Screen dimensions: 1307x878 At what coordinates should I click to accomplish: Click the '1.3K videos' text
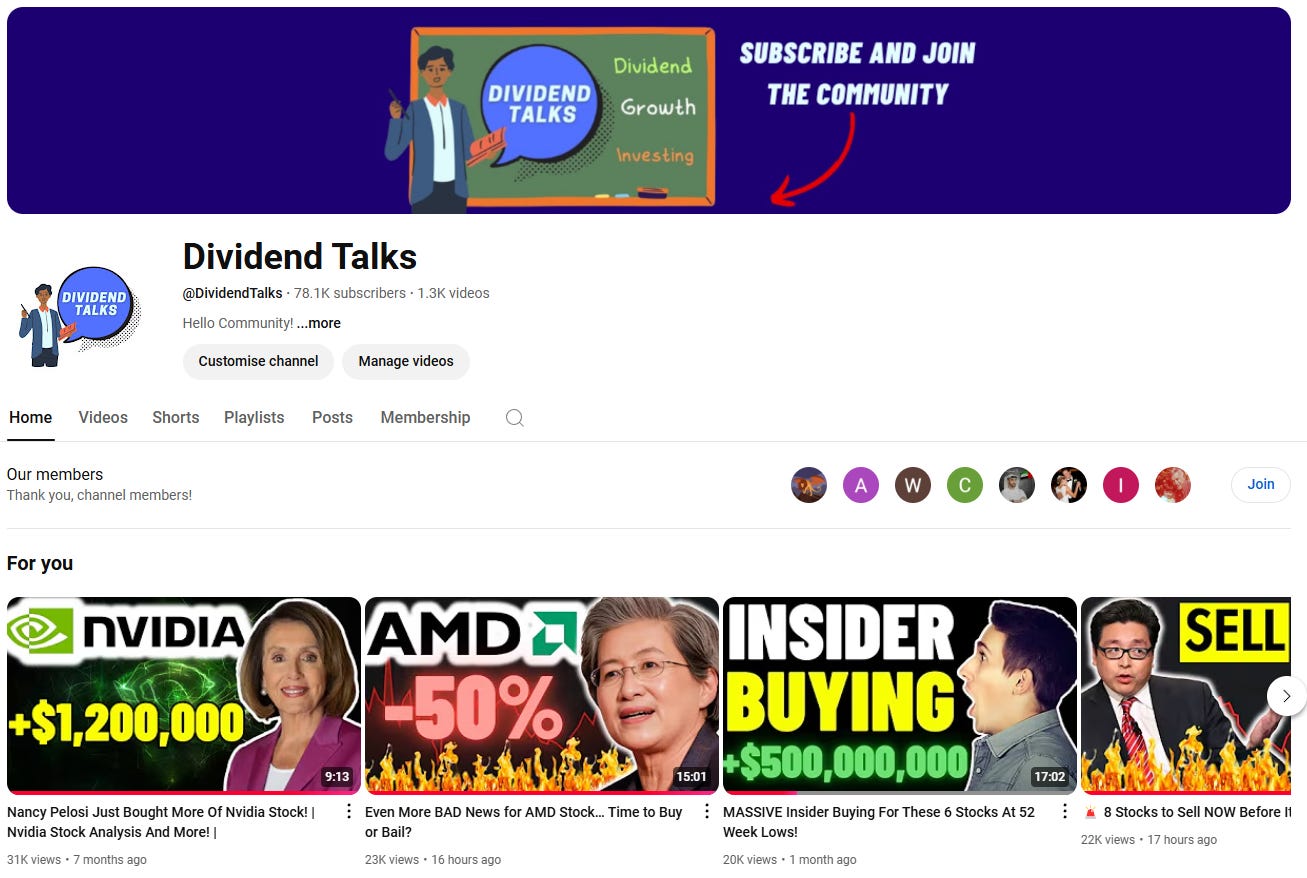[x=453, y=293]
